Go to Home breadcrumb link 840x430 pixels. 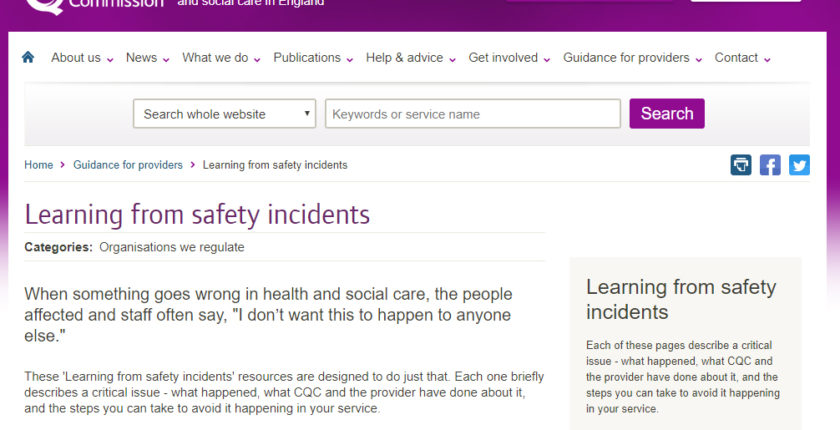[39, 165]
